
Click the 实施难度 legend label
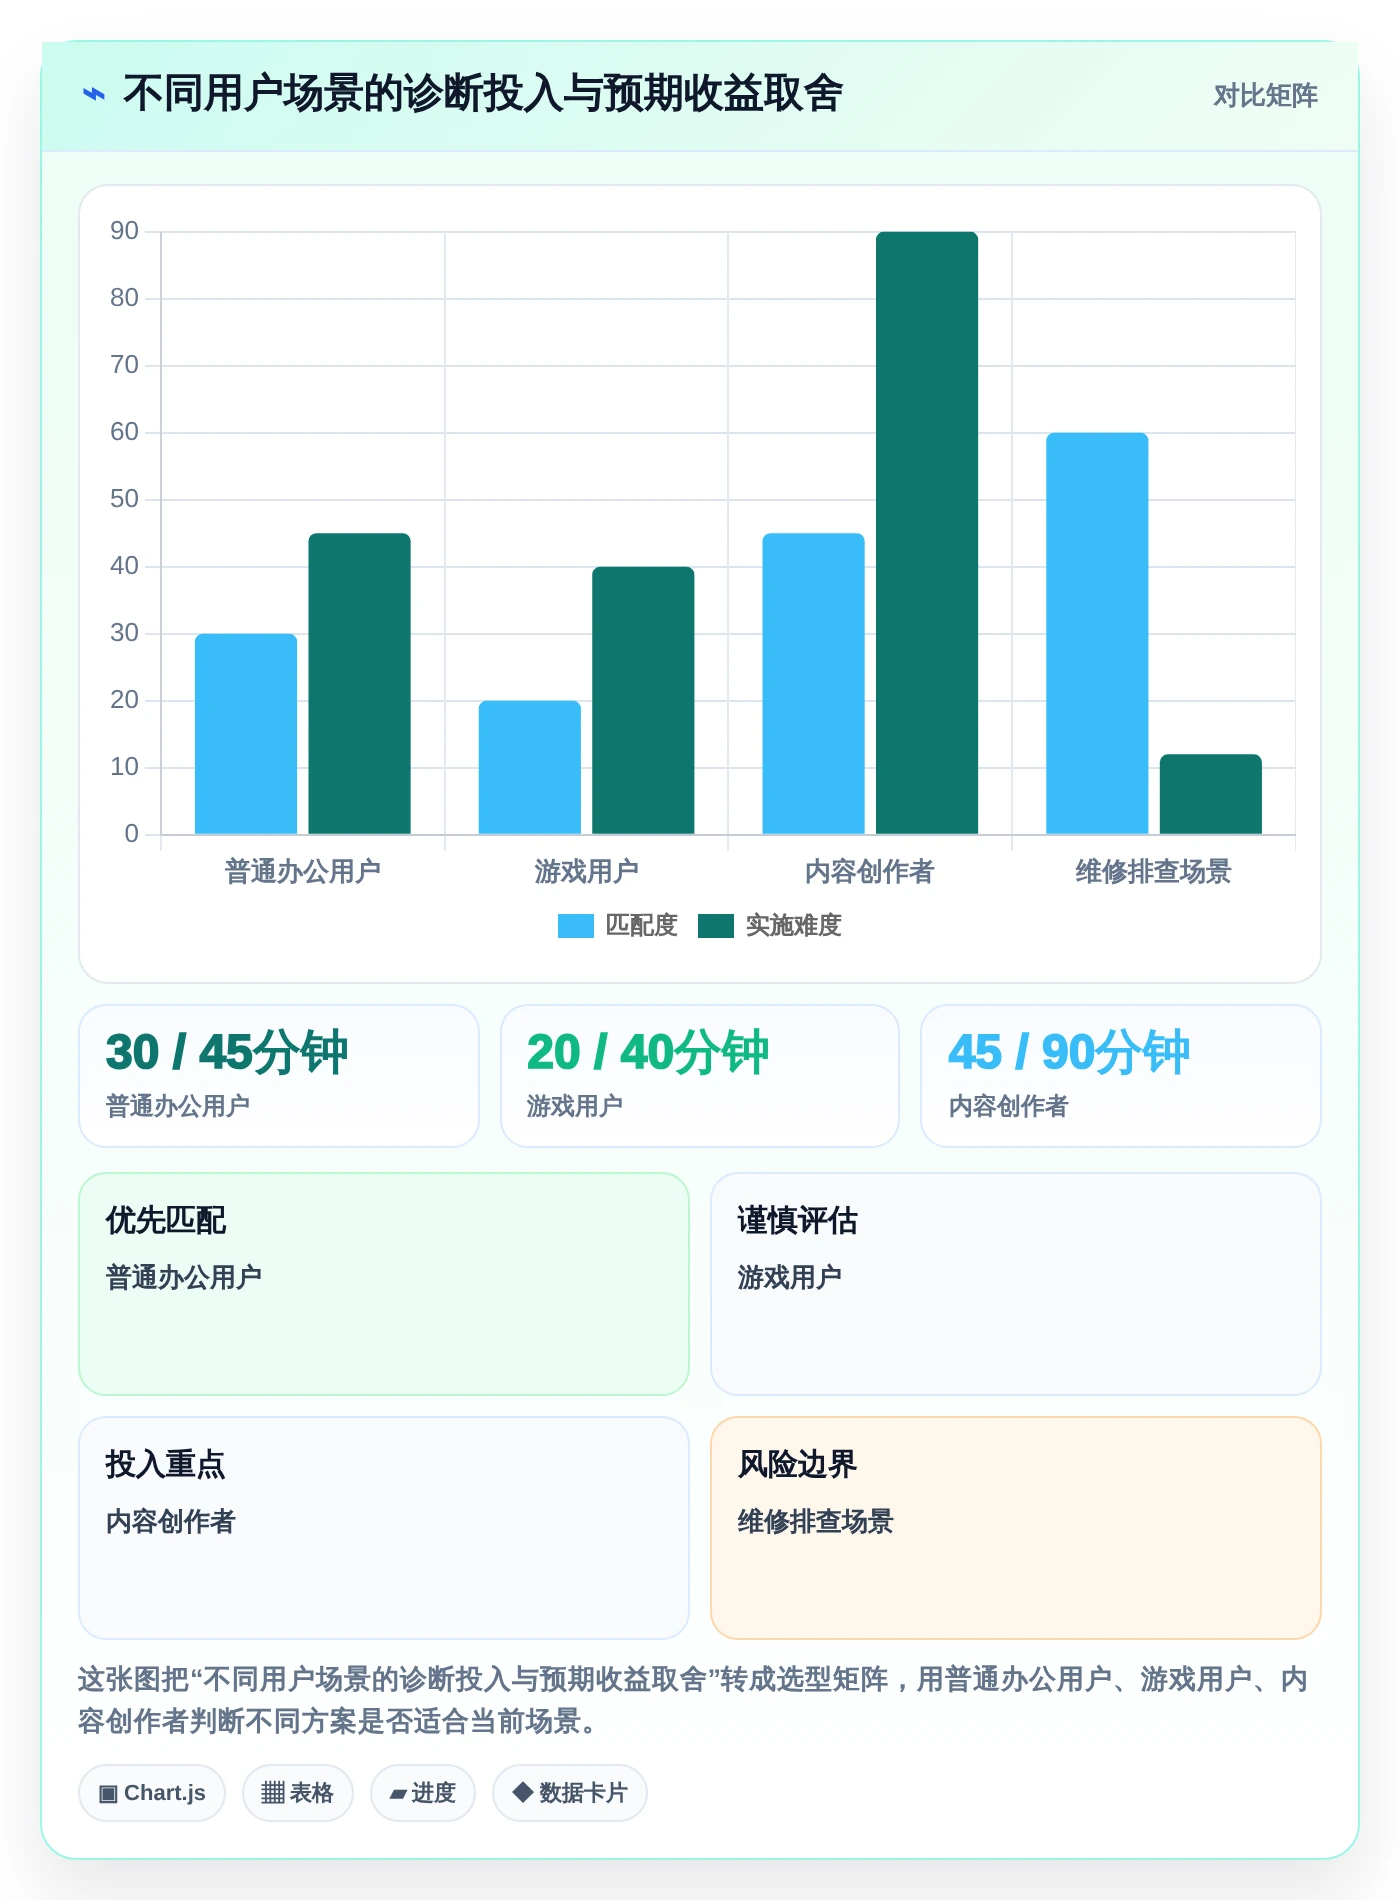pos(794,926)
